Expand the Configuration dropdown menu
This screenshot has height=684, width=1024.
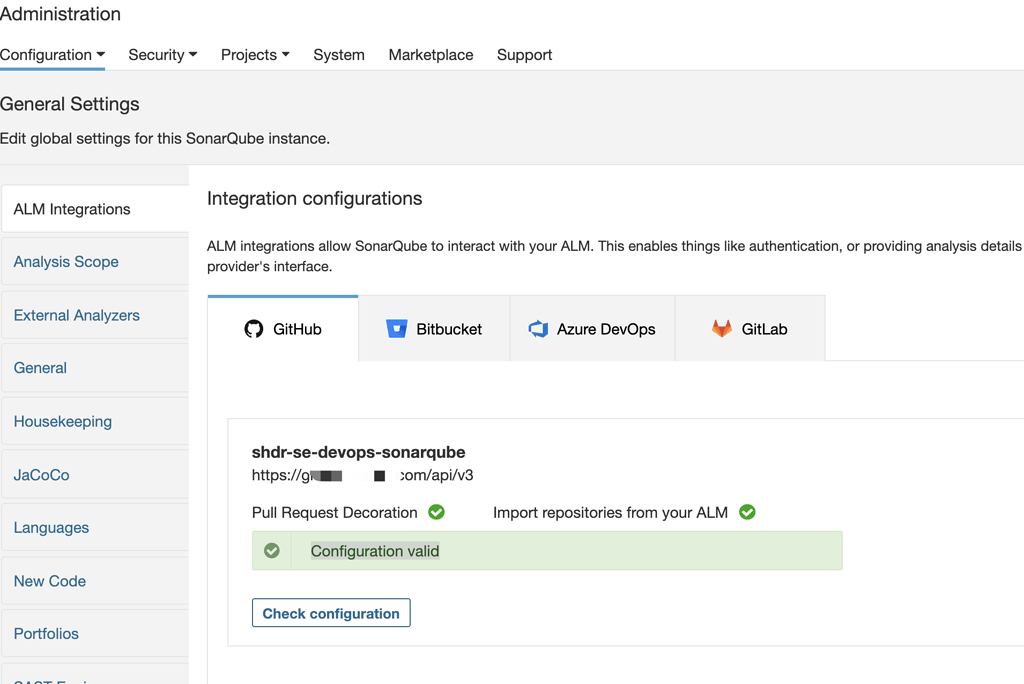pos(53,55)
